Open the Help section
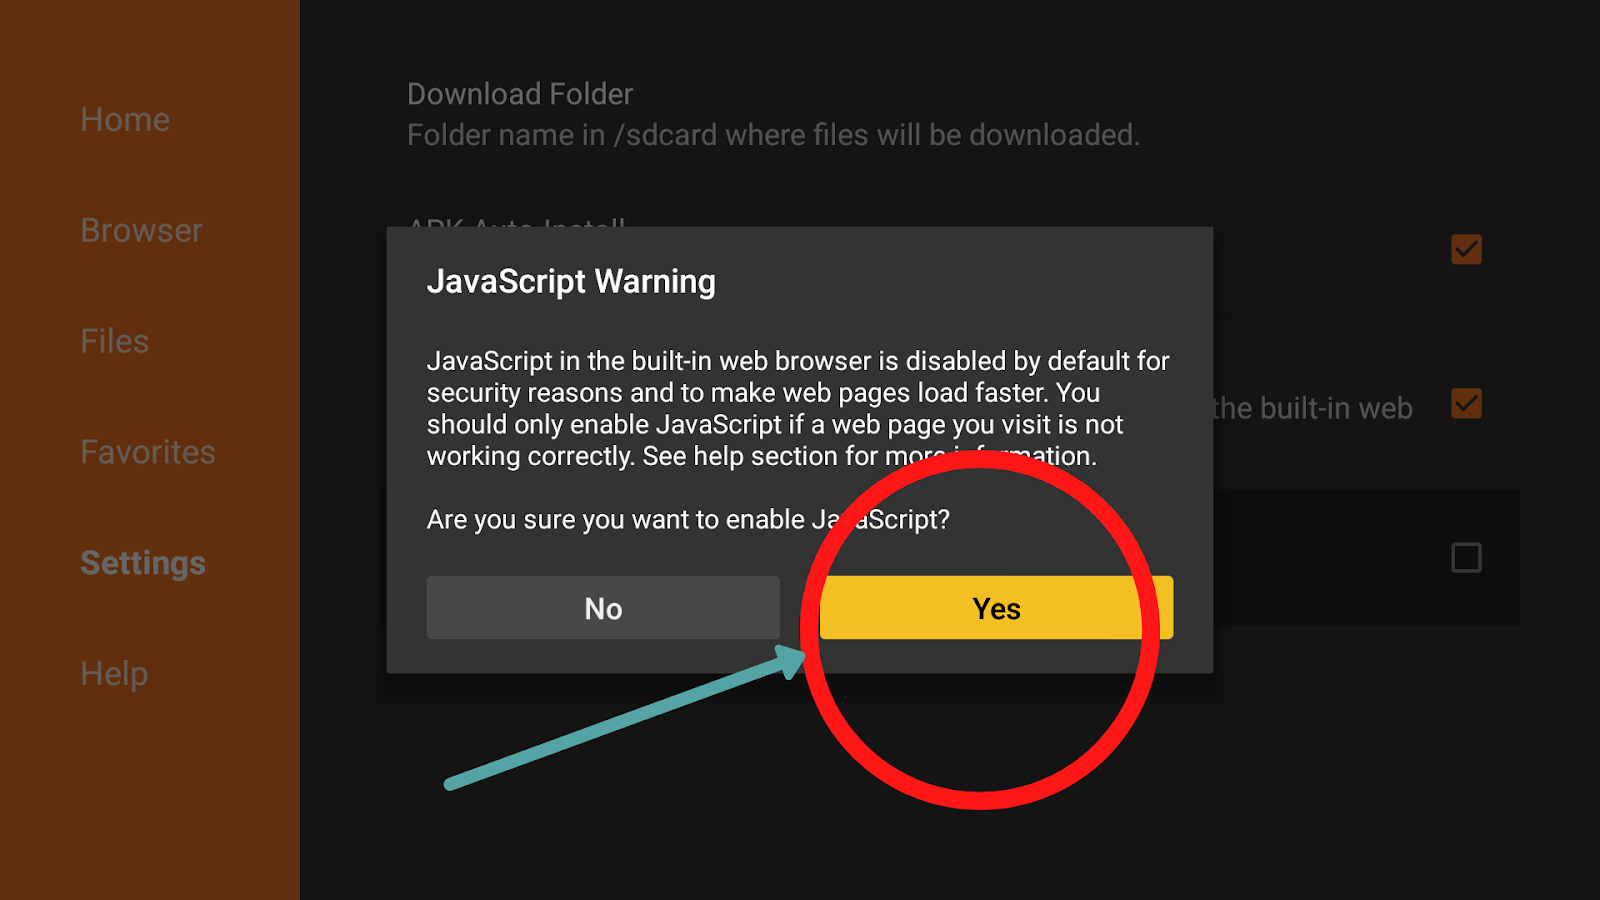This screenshot has width=1600, height=900. pos(114,674)
